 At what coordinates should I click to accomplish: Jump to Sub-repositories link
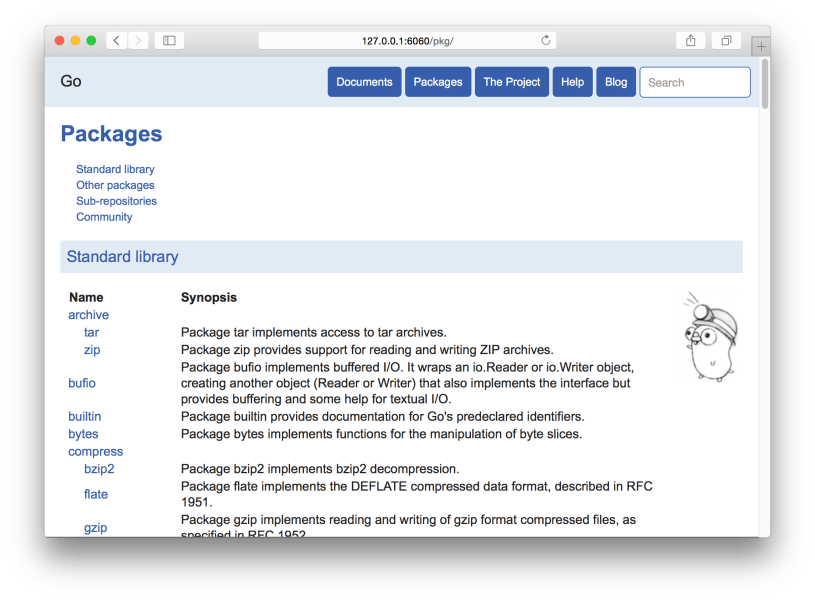pos(116,201)
